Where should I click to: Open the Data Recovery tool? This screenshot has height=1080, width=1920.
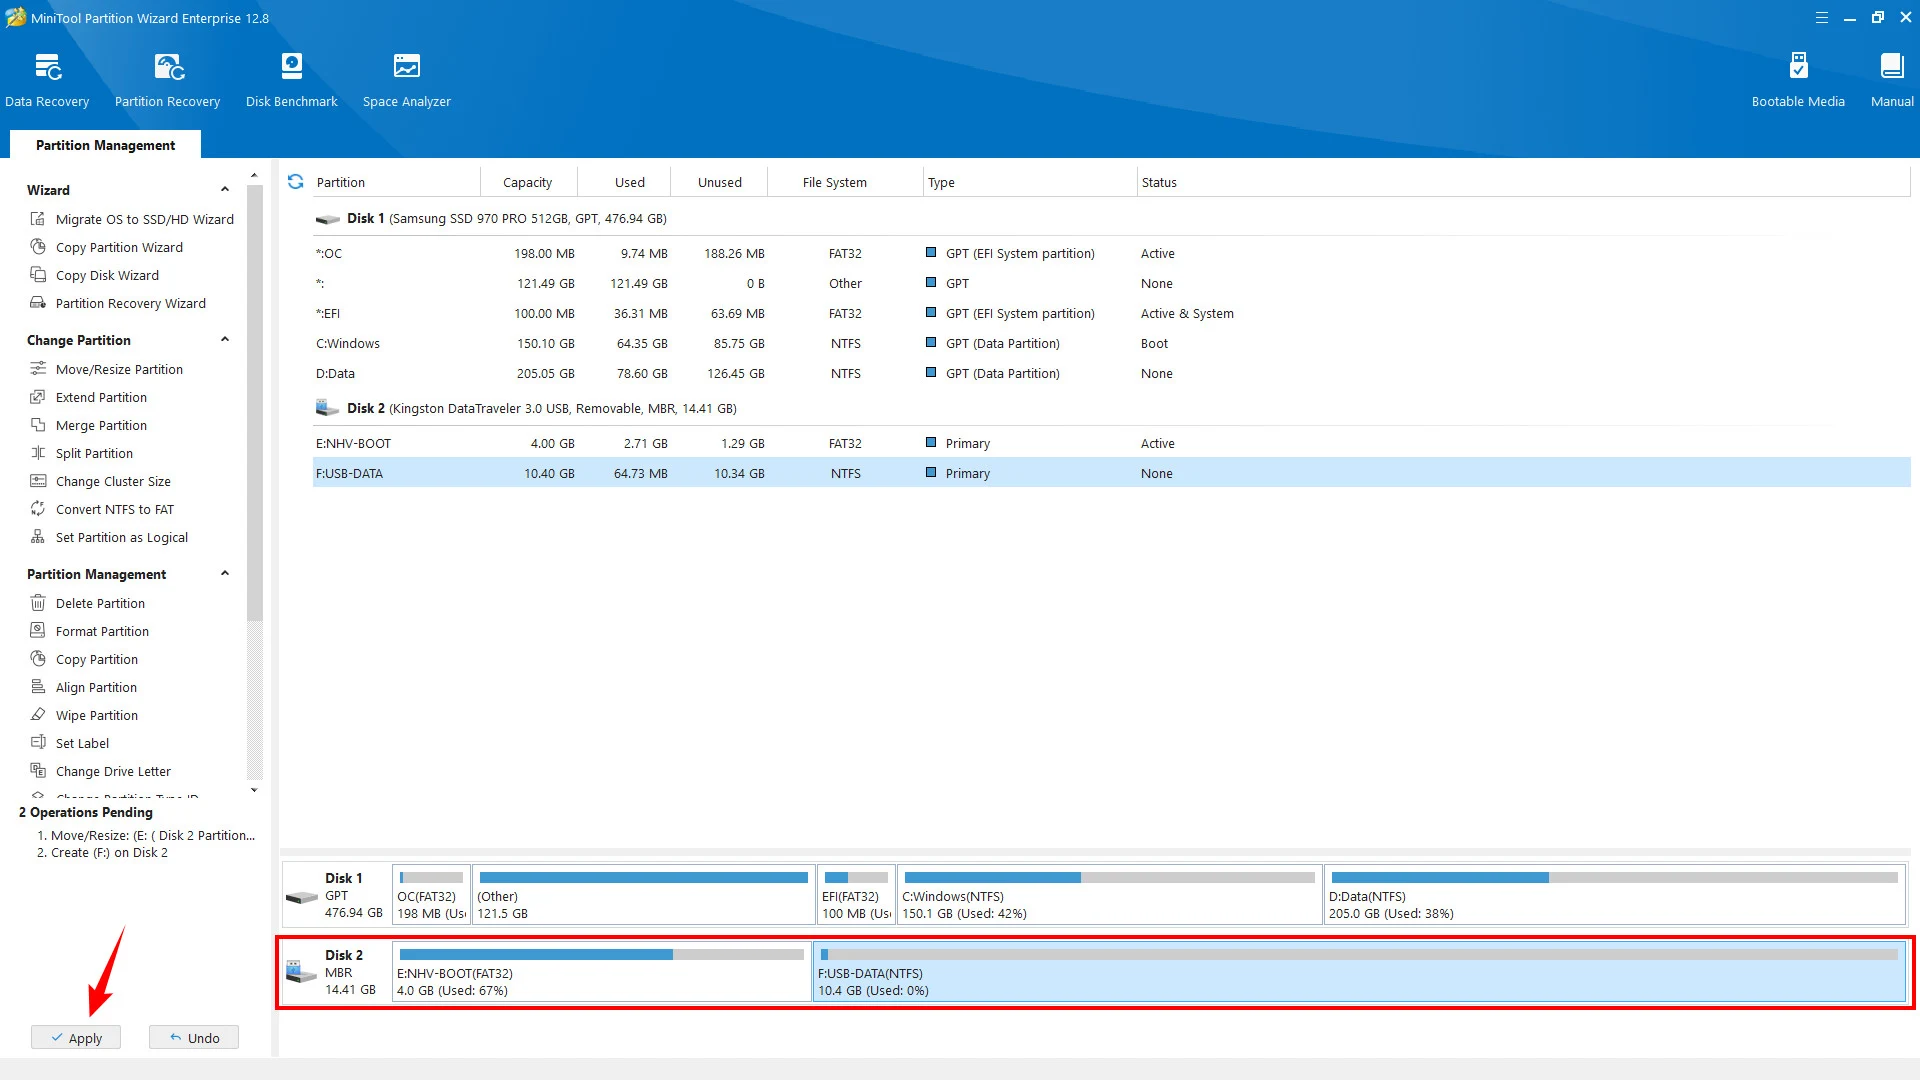coord(47,80)
